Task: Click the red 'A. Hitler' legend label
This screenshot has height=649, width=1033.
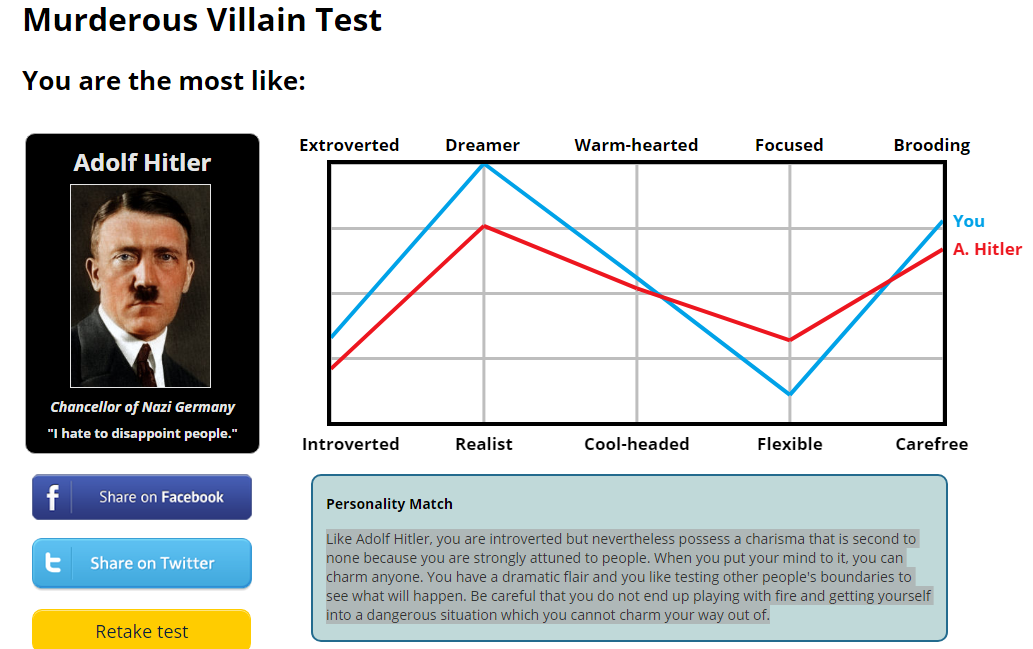Action: (x=987, y=249)
